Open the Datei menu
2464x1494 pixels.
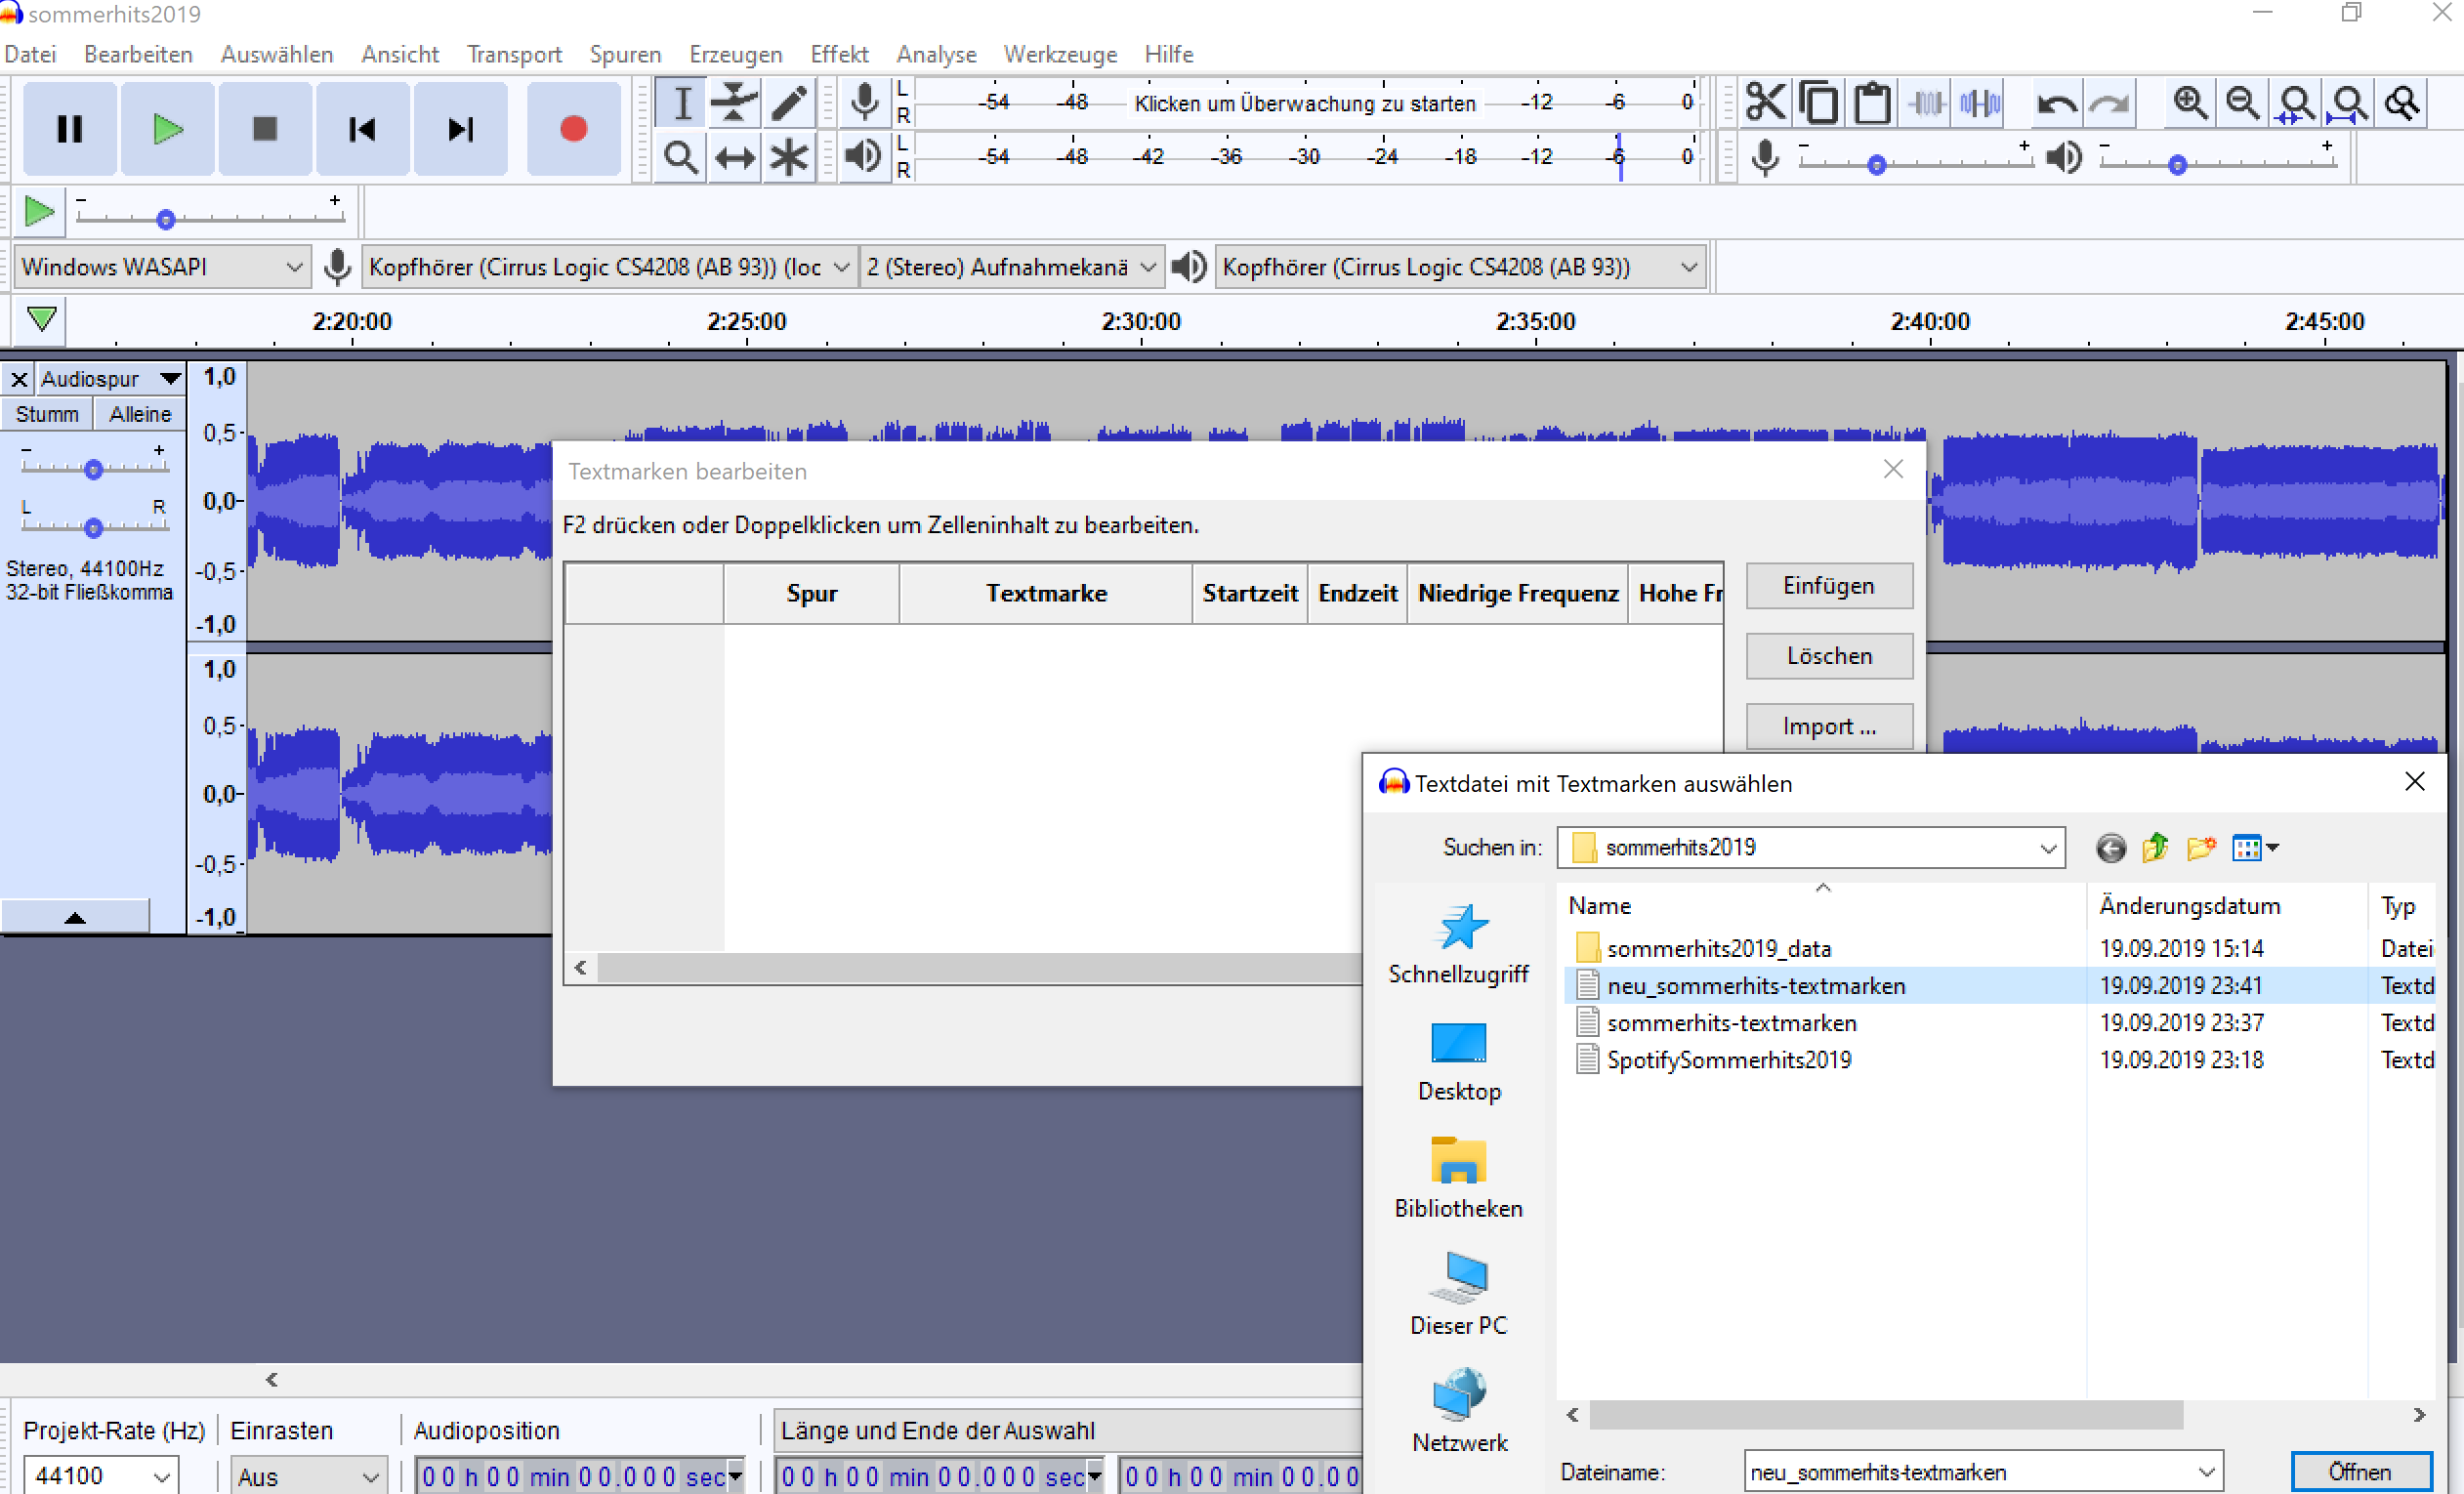coord(30,54)
